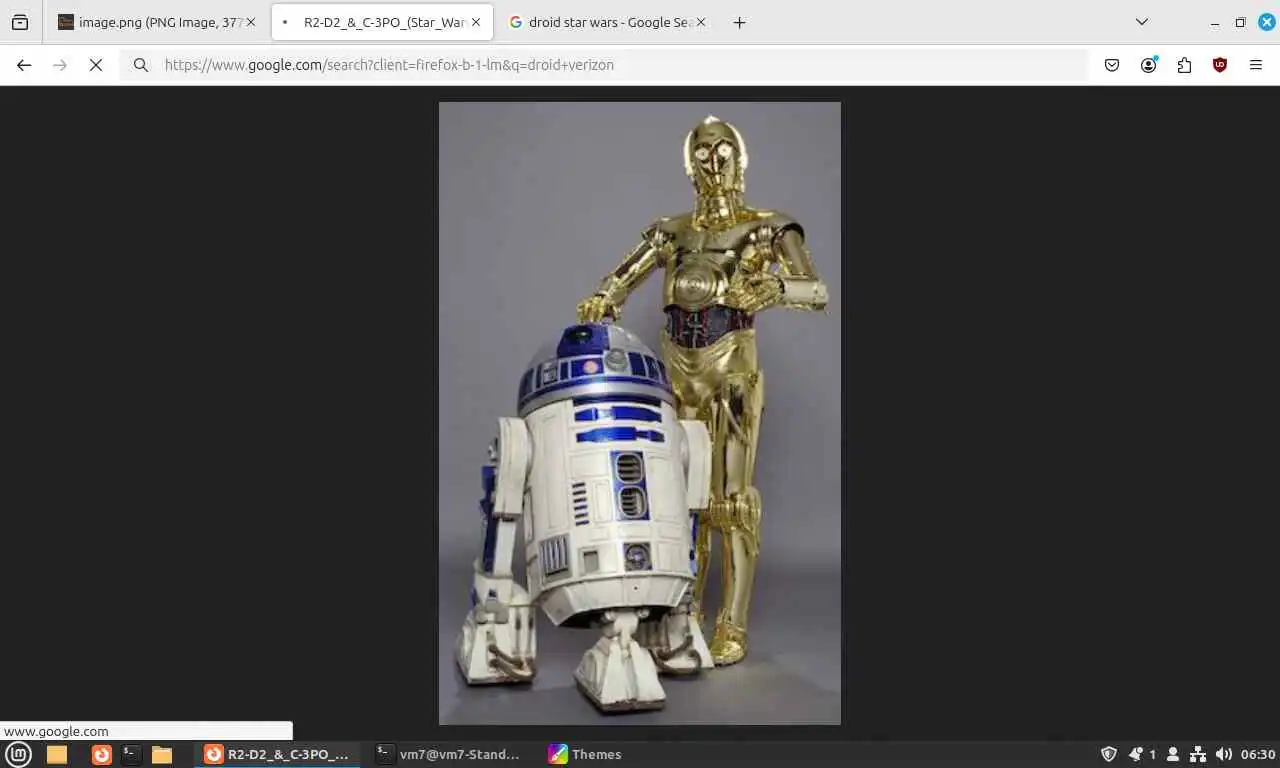Open the security shield tray icon
The image size is (1280, 768).
pos(1108,754)
